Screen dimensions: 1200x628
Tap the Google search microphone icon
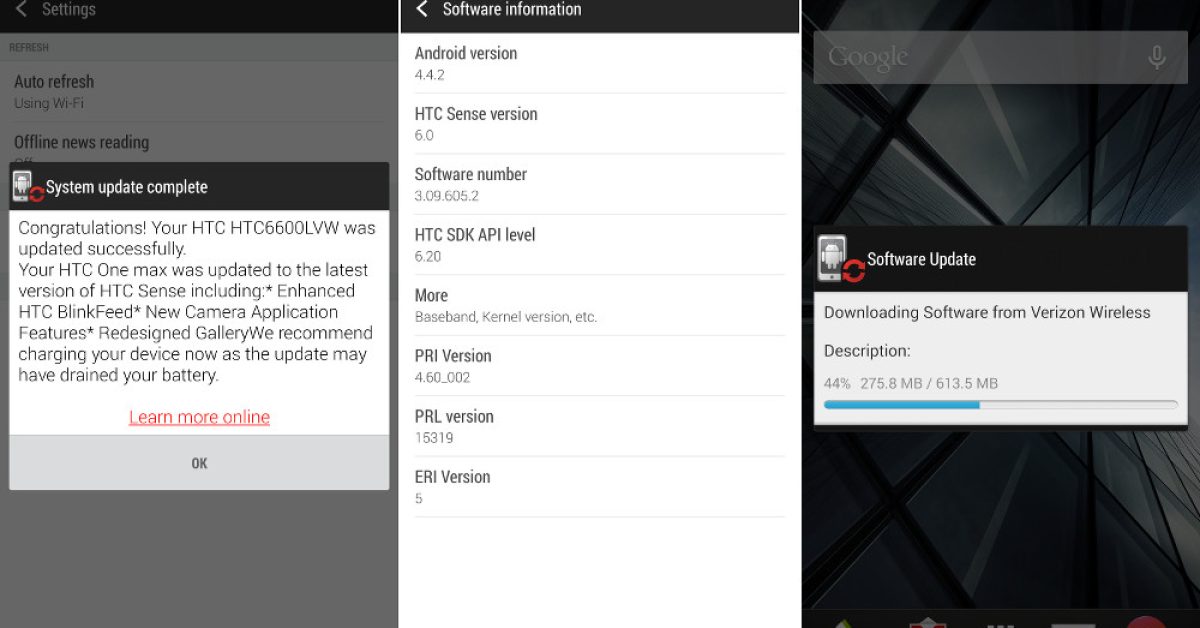click(1157, 57)
